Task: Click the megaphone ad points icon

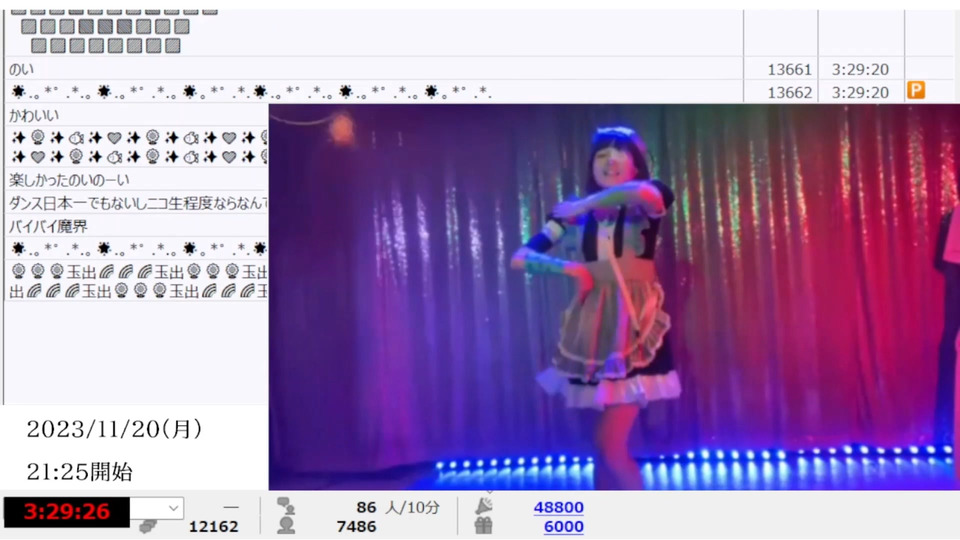Action: pyautogui.click(x=484, y=506)
